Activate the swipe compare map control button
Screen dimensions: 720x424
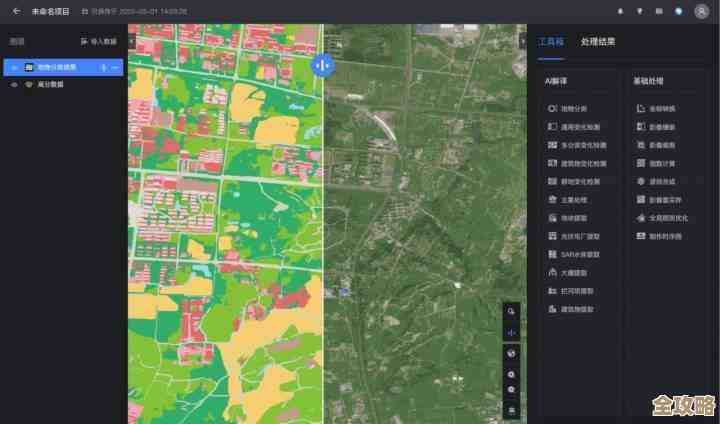coord(511,332)
